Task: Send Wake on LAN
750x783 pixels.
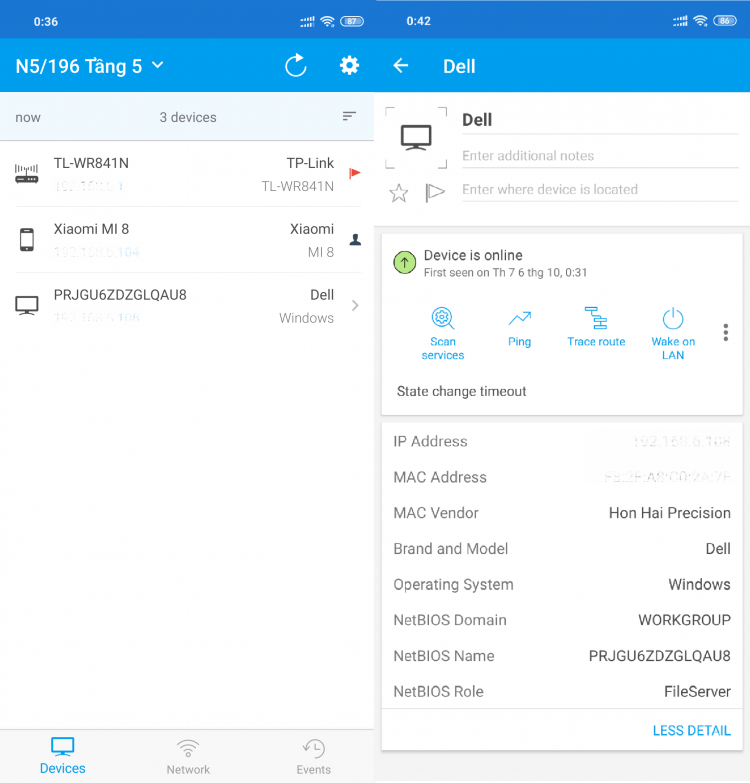Action: point(673,333)
